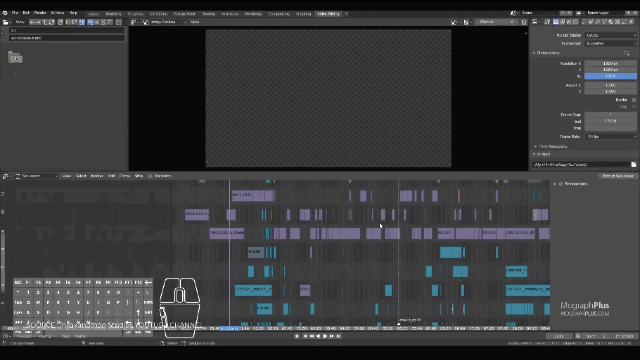Screen dimensions: 640x360
Task: Open the Properties editor type dropdown
Action: click(x=536, y=22)
